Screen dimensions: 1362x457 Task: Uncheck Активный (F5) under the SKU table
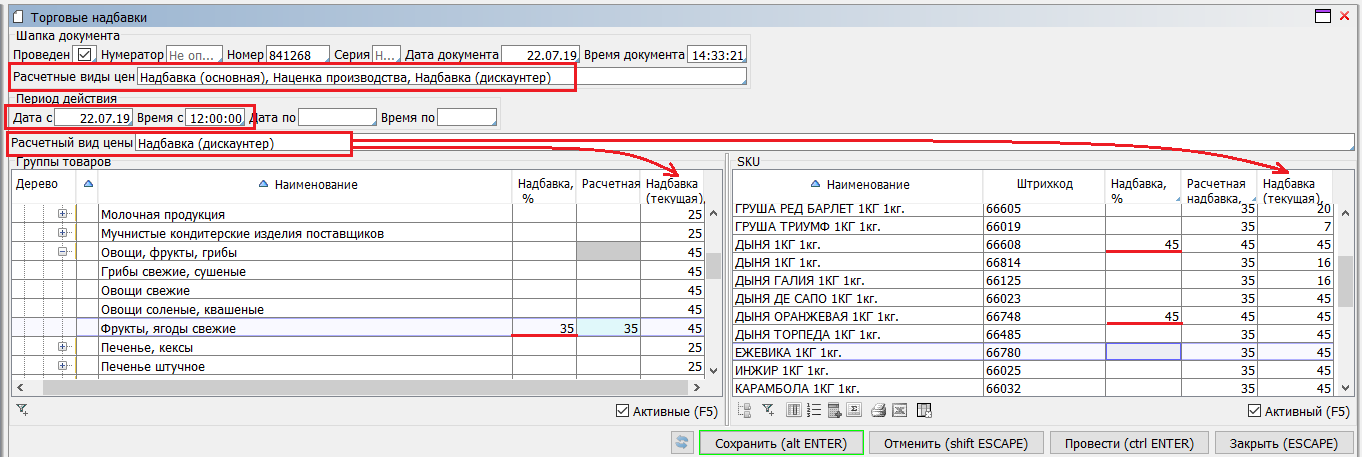tap(1255, 411)
